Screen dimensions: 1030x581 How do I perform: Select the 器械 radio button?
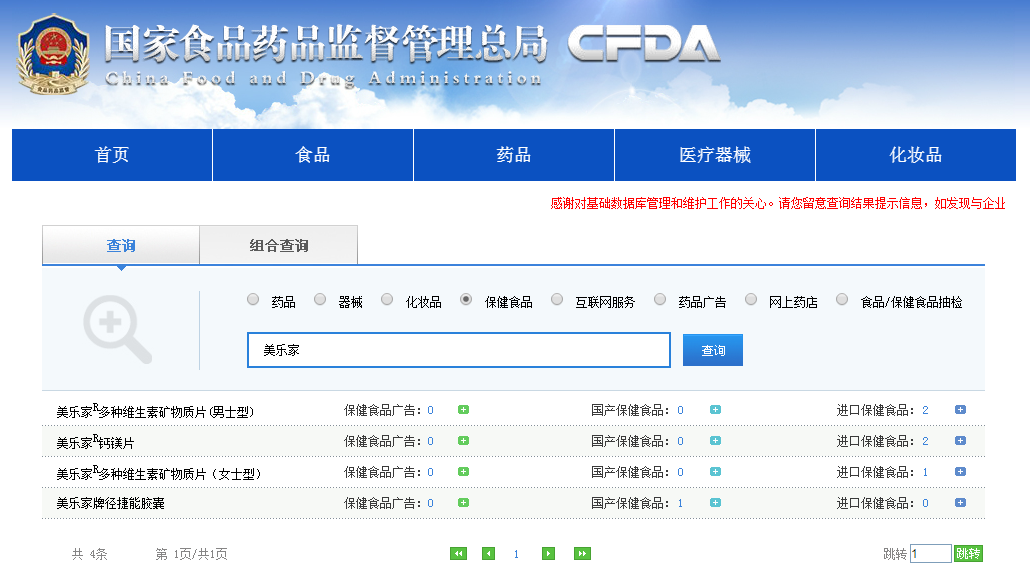(x=320, y=299)
